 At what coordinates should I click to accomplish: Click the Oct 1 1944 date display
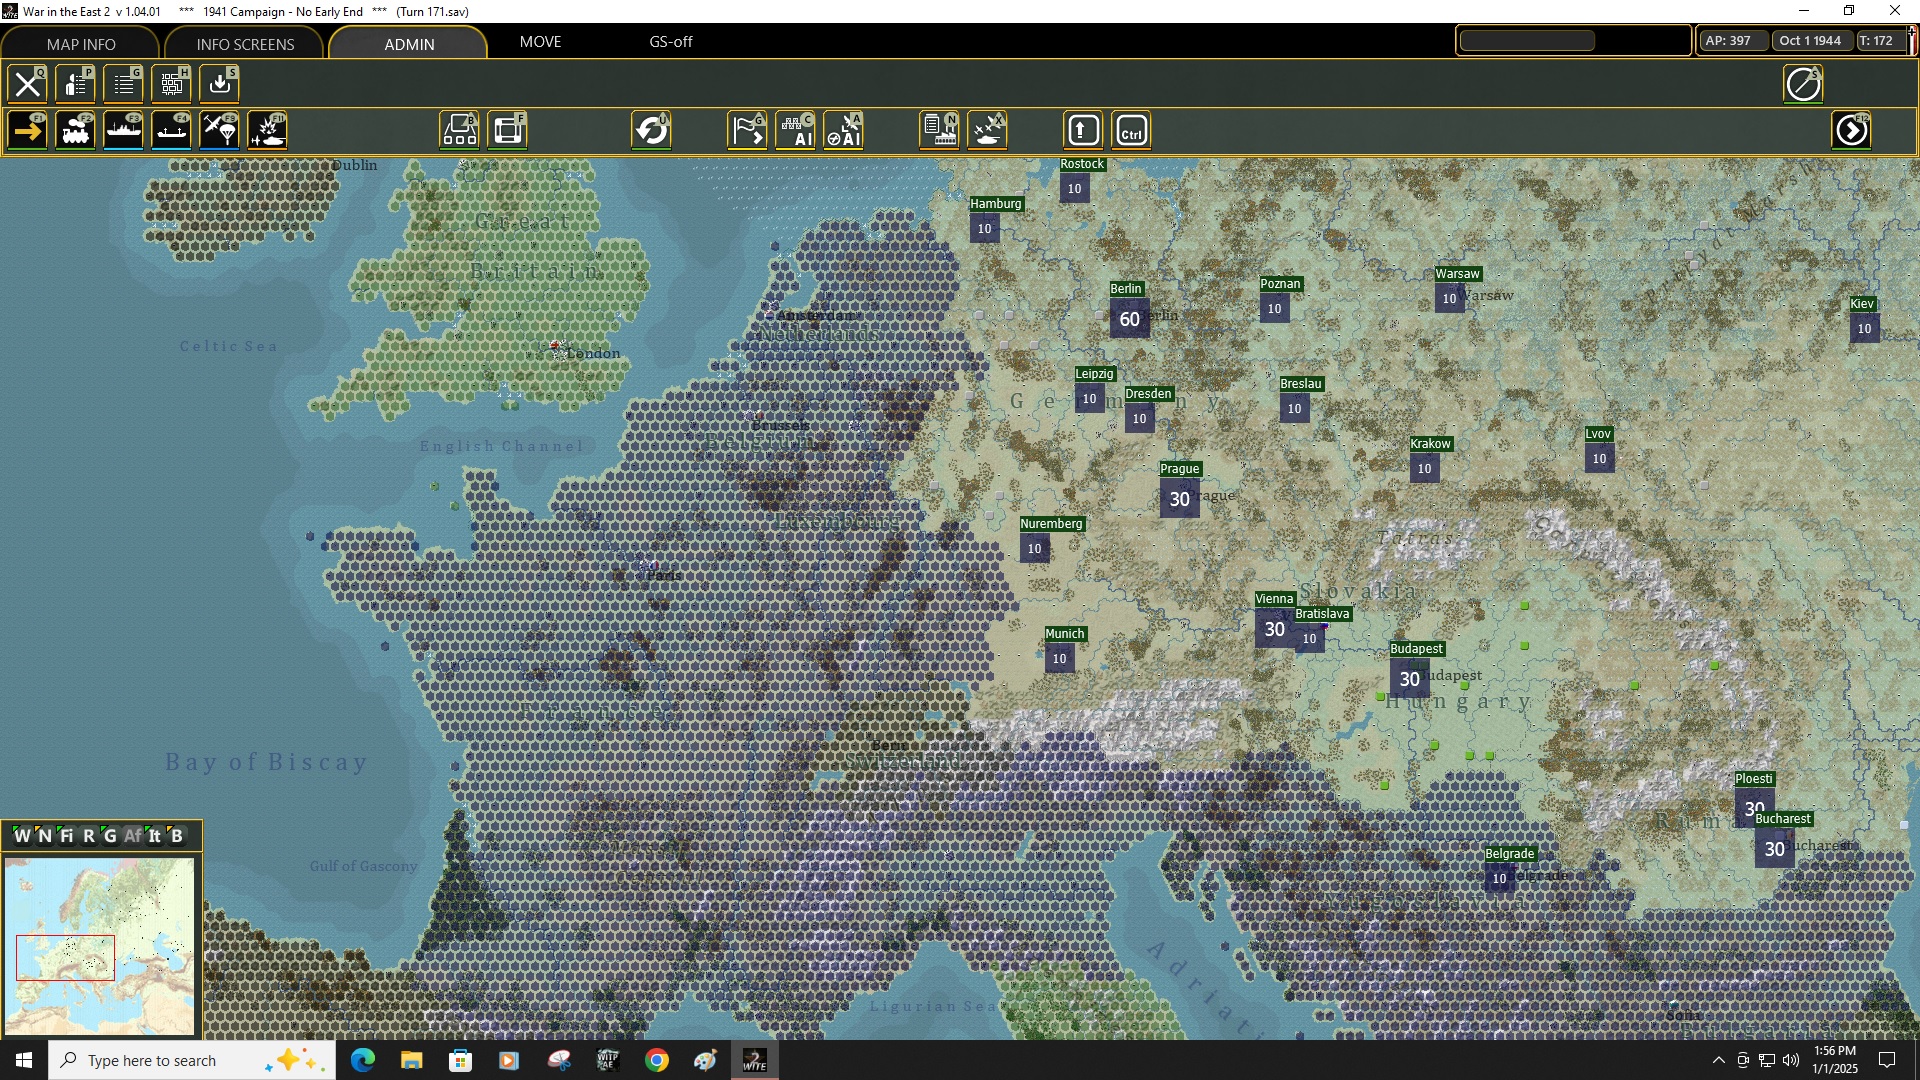pos(1810,41)
